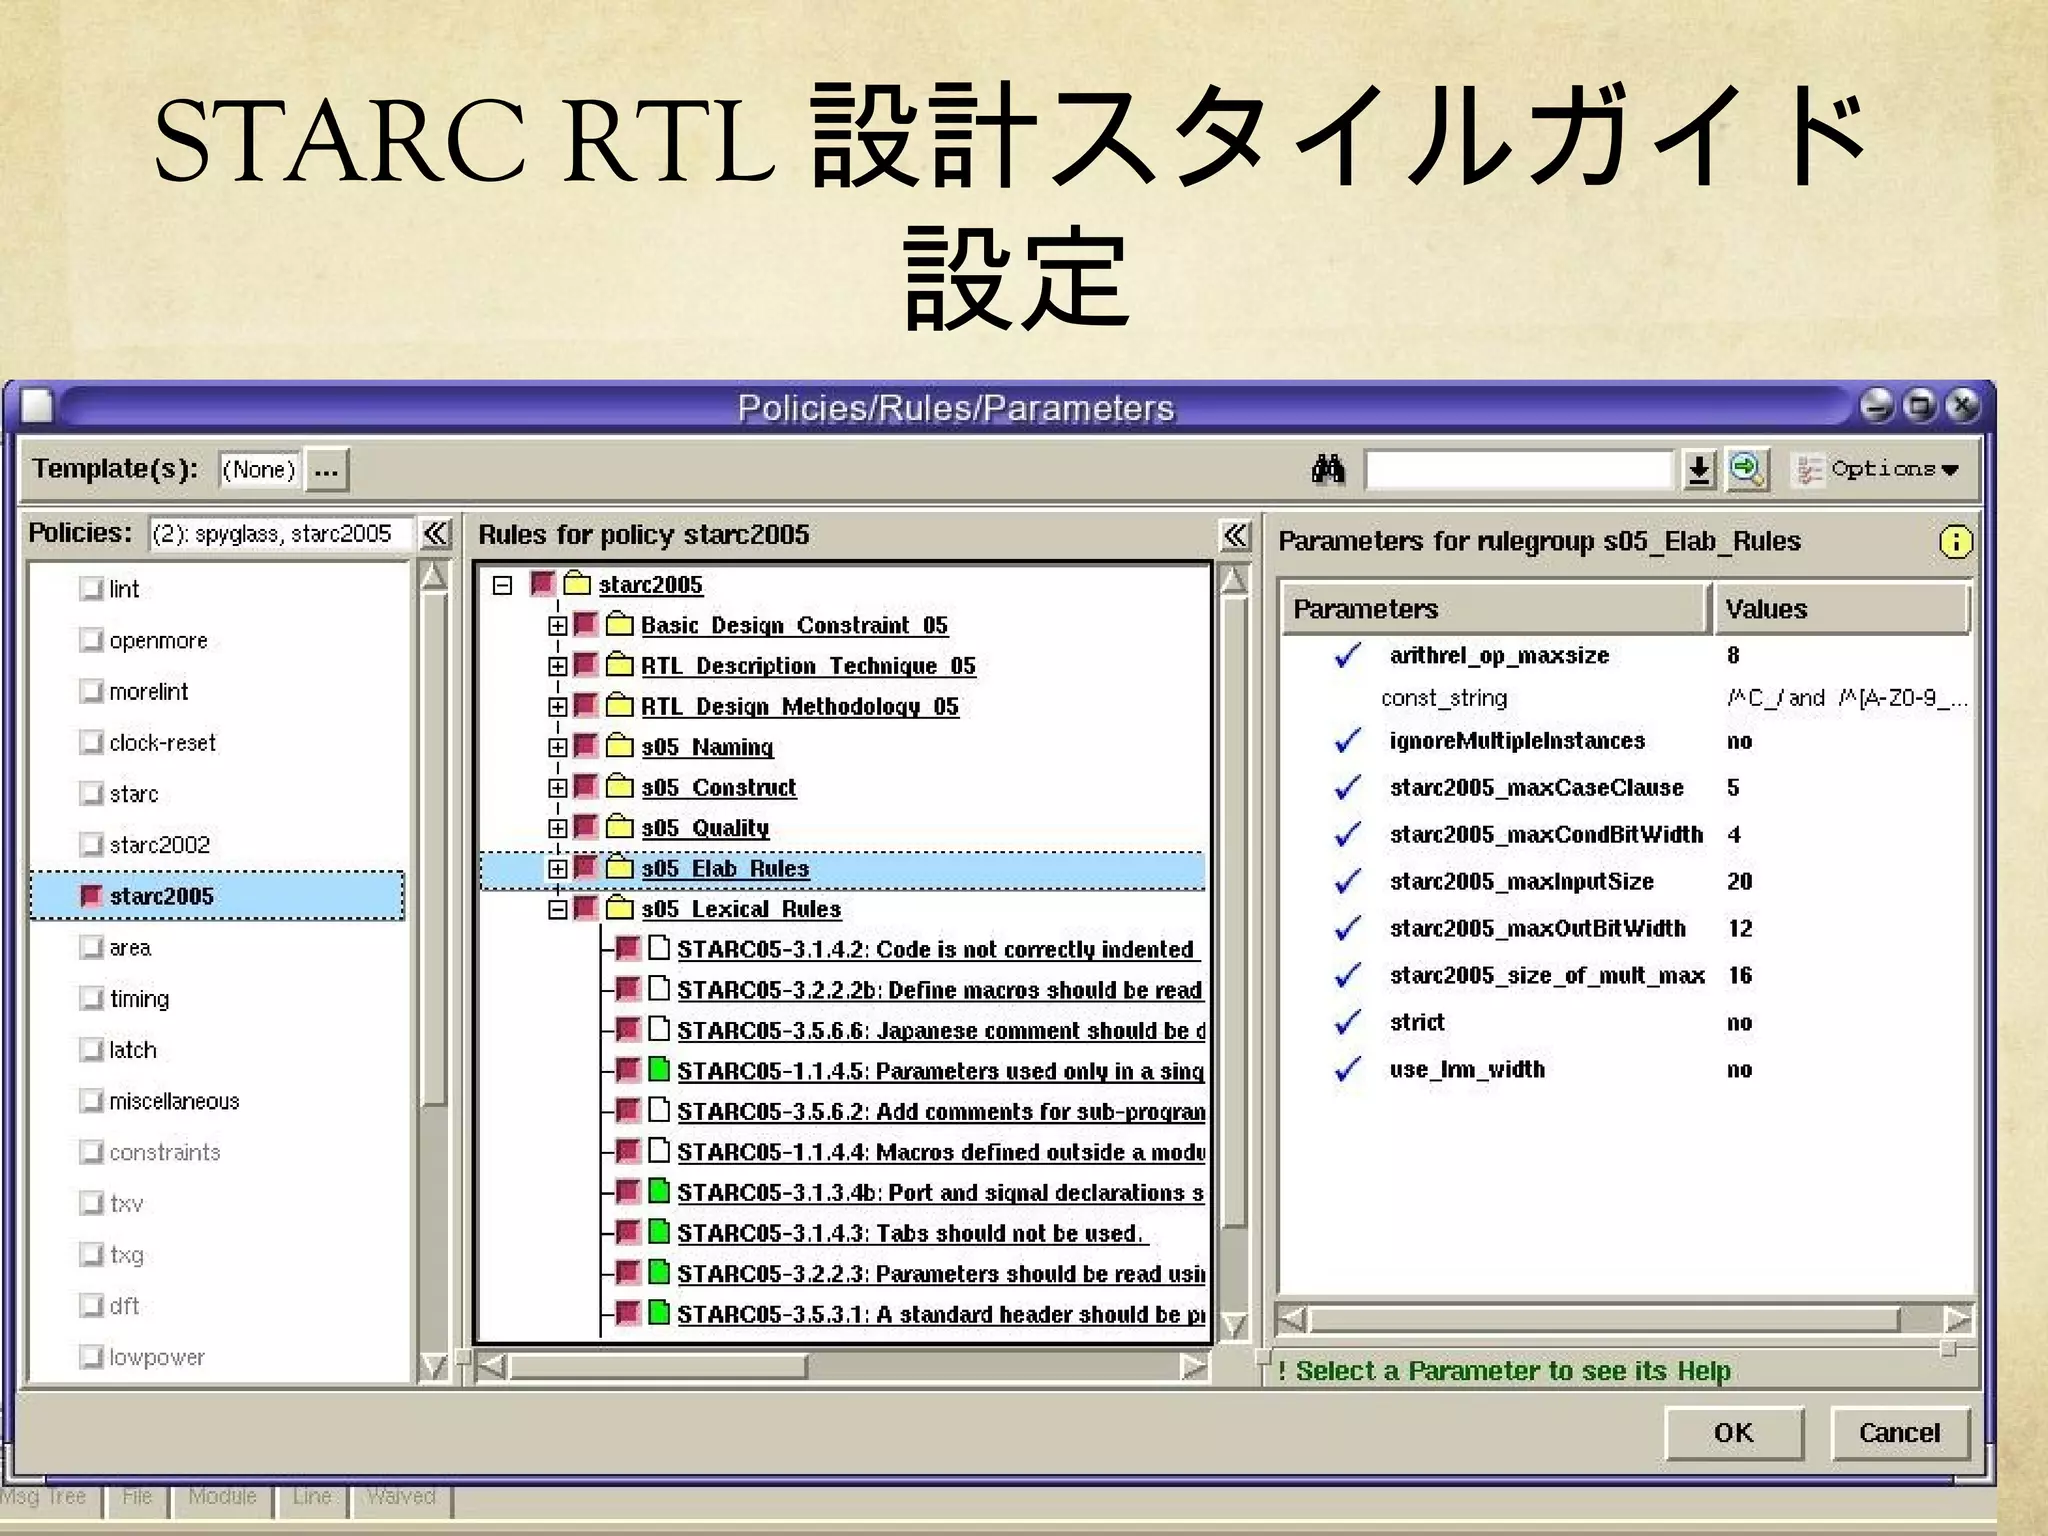This screenshot has width=2048, height=1536.
Task: Click folder icon of s05_Naming
Action: pyautogui.click(x=620, y=746)
